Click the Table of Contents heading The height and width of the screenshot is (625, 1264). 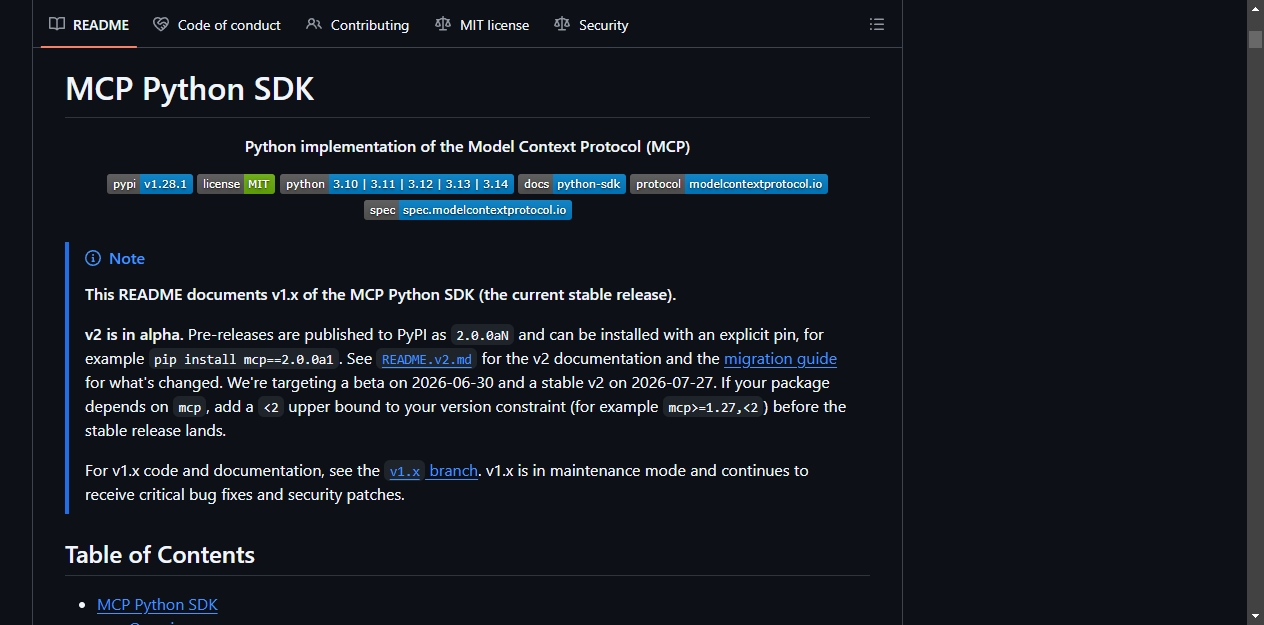[x=160, y=555]
